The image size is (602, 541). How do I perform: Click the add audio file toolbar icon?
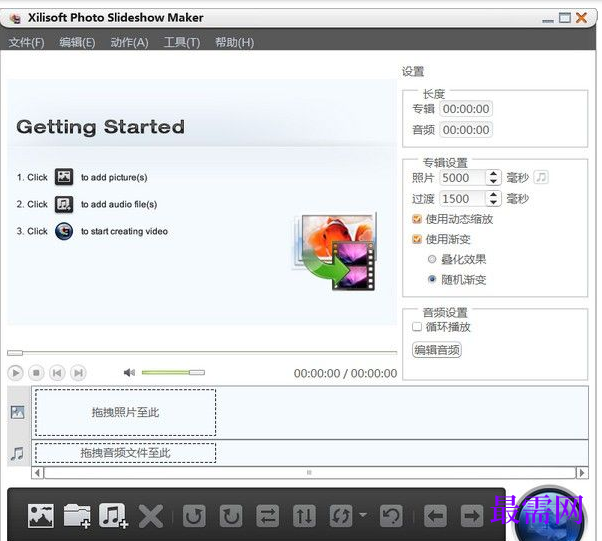[x=113, y=516]
